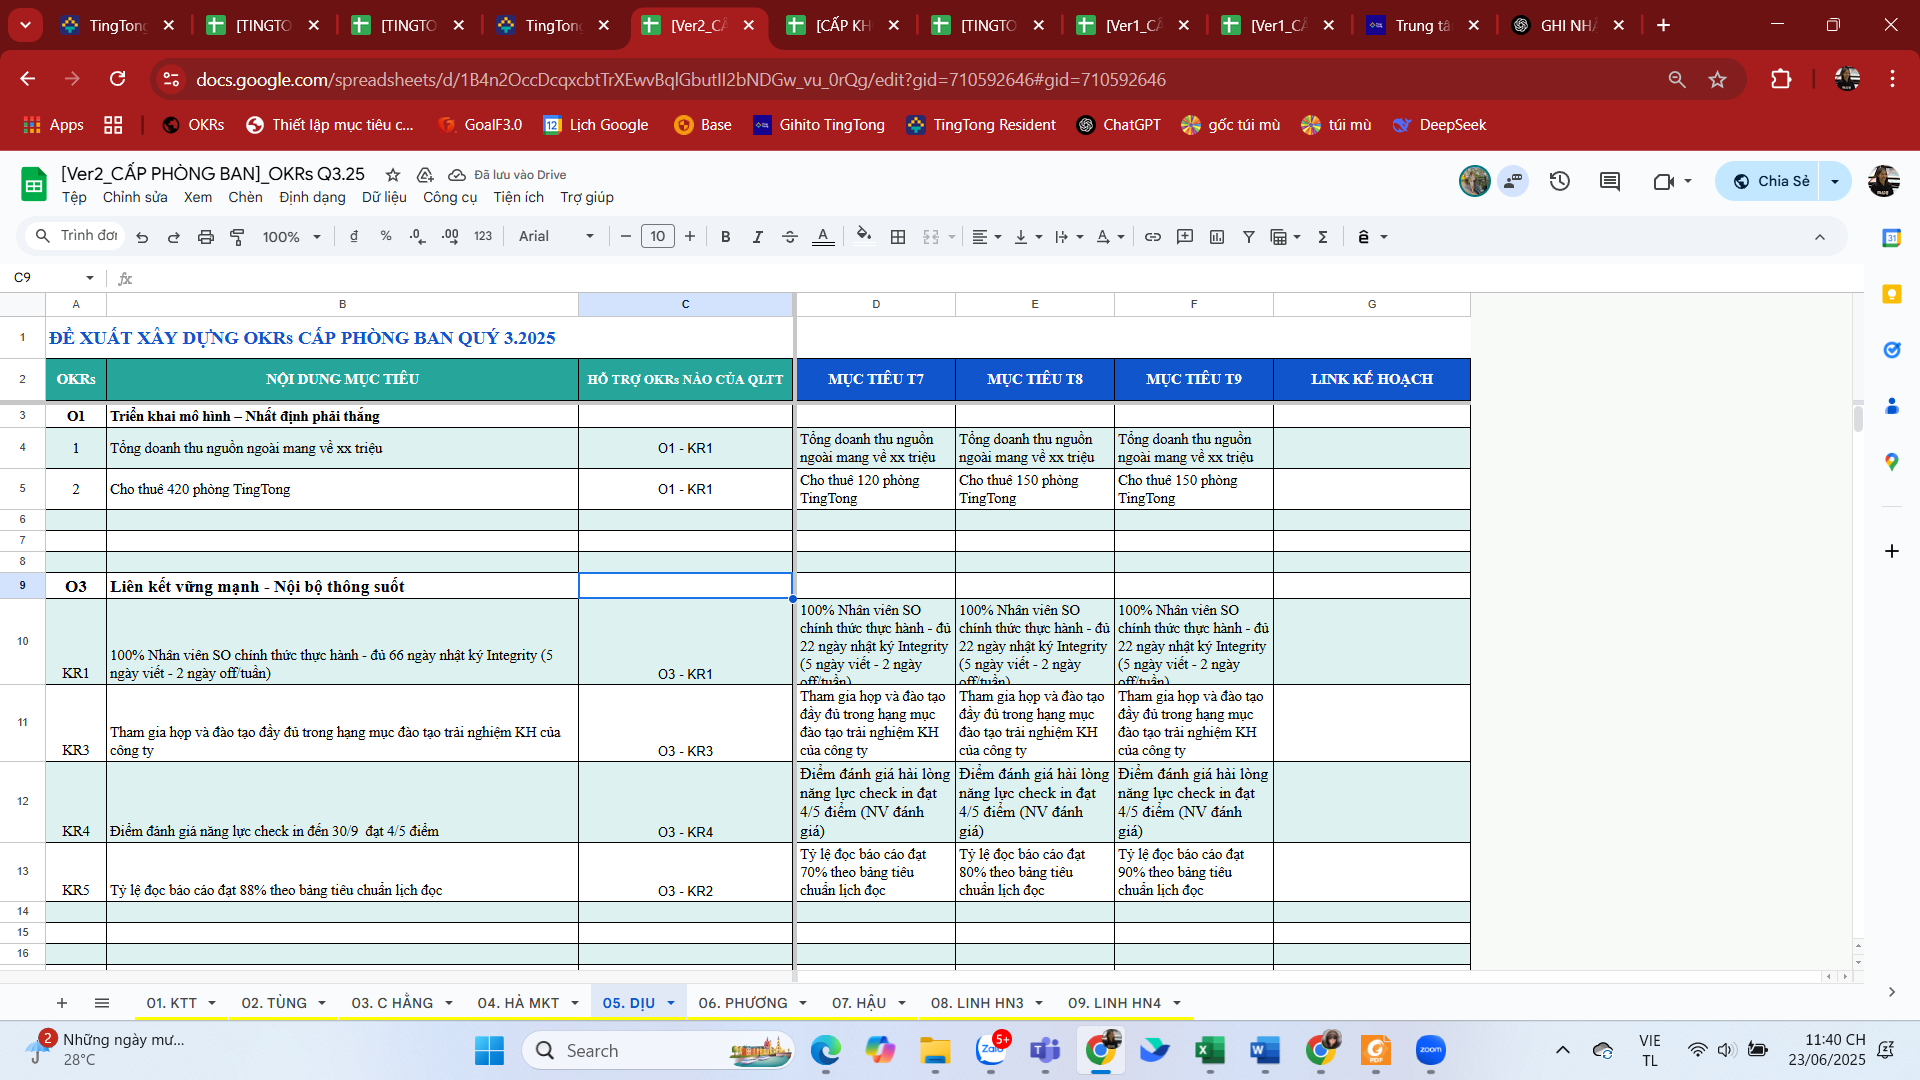The image size is (1920, 1080).
Task: Click the Chia sẻ share button
Action: [x=1770, y=181]
